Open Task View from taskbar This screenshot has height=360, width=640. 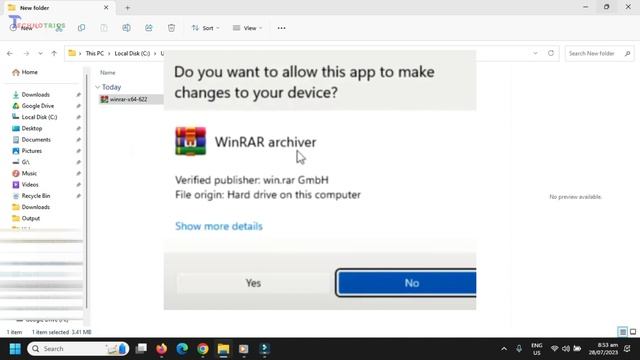pos(141,349)
